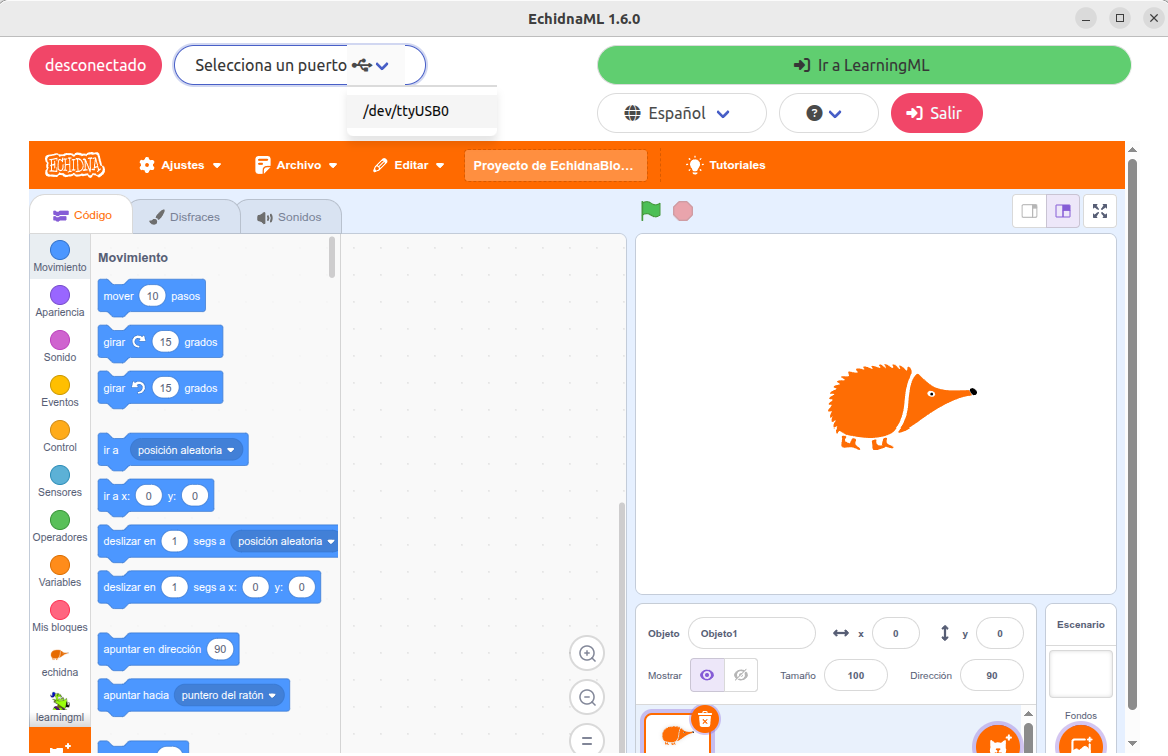Open the Selecciona un puerto dropdown

[x=299, y=66]
